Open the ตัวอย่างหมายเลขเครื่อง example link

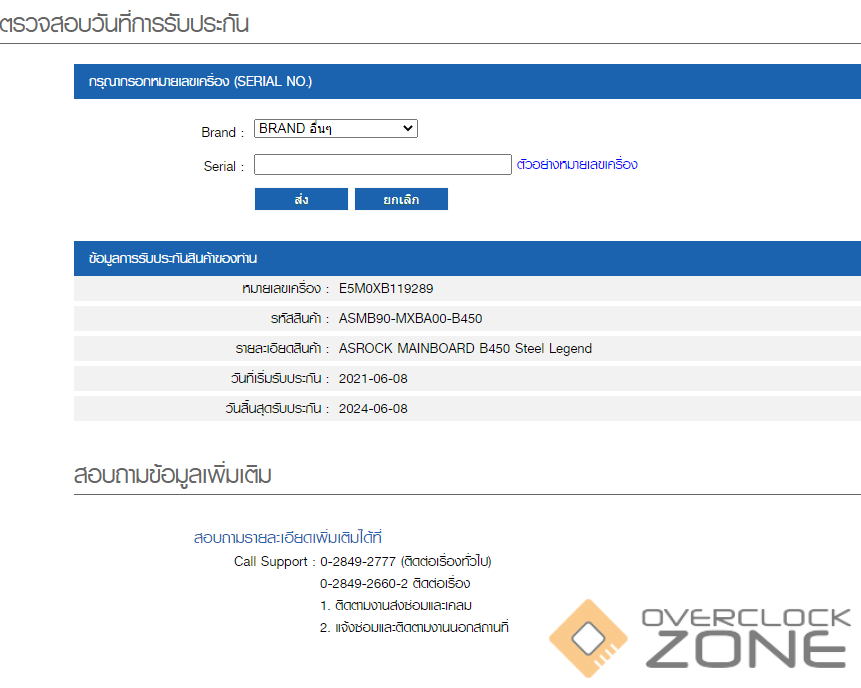577,164
